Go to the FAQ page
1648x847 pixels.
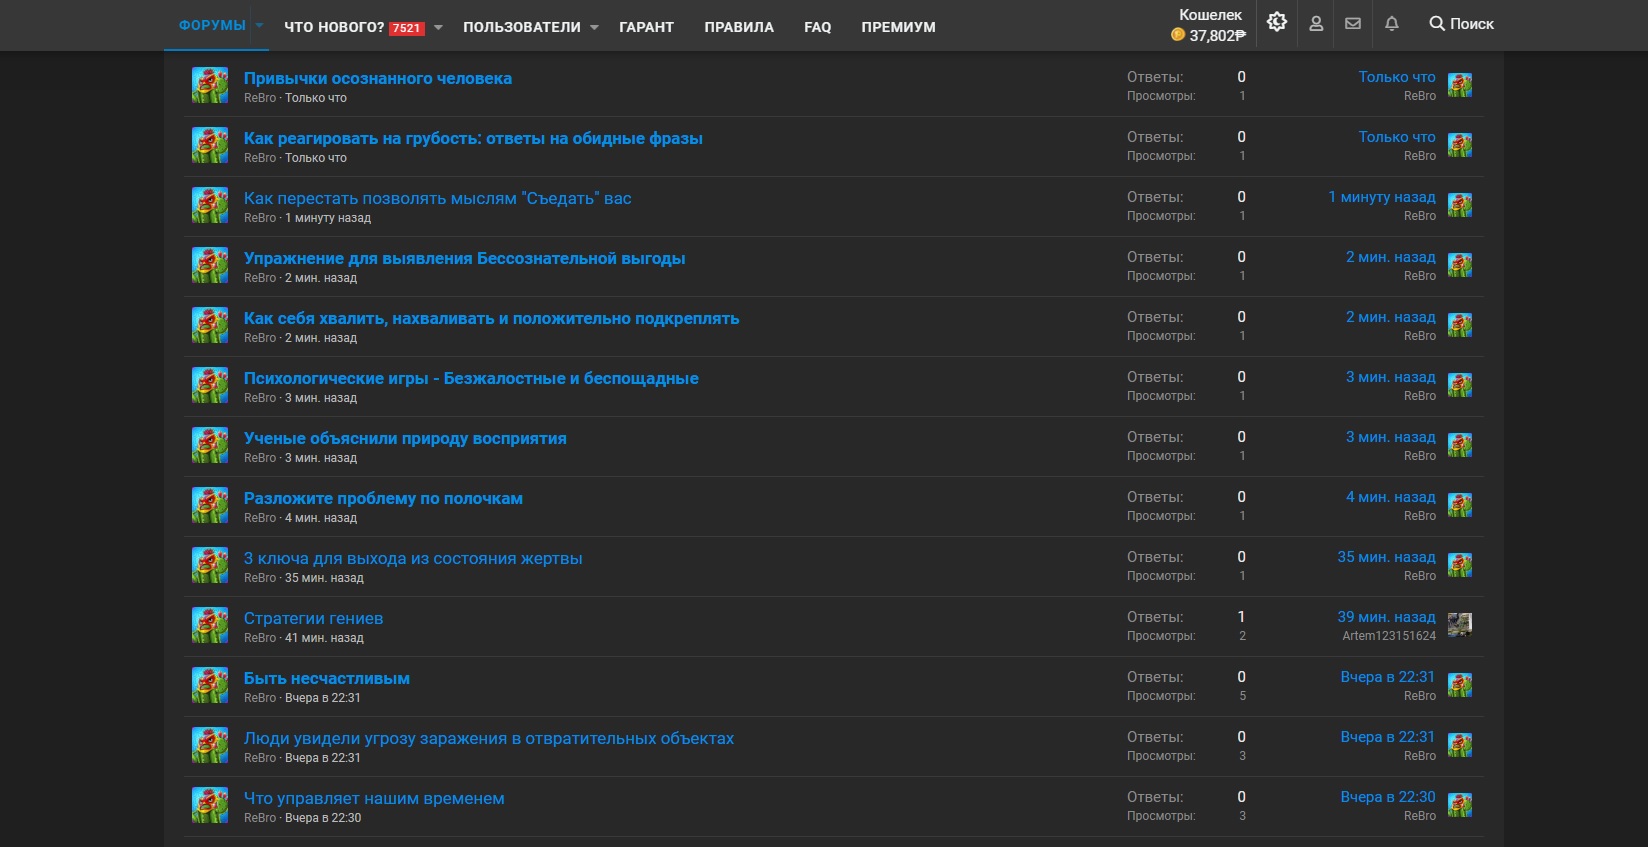[818, 27]
